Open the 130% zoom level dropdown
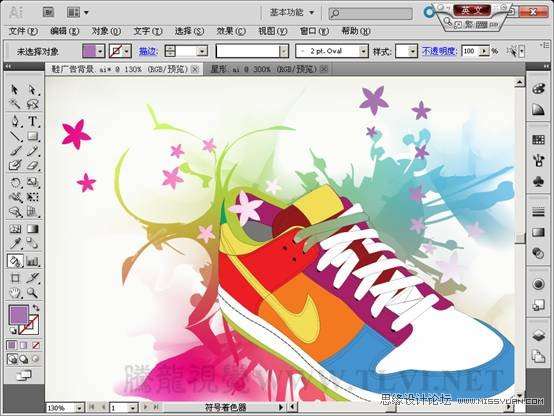This screenshot has width=554, height=416. click(79, 408)
